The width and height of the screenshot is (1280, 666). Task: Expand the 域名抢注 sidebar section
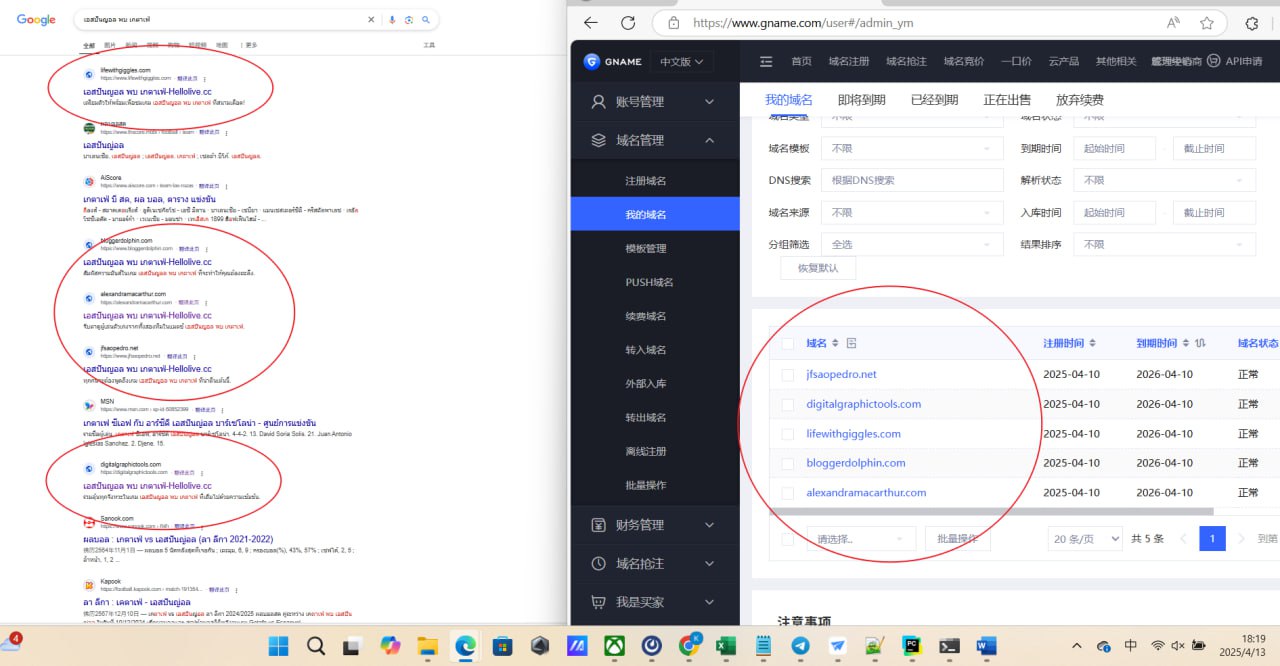pyautogui.click(x=654, y=564)
